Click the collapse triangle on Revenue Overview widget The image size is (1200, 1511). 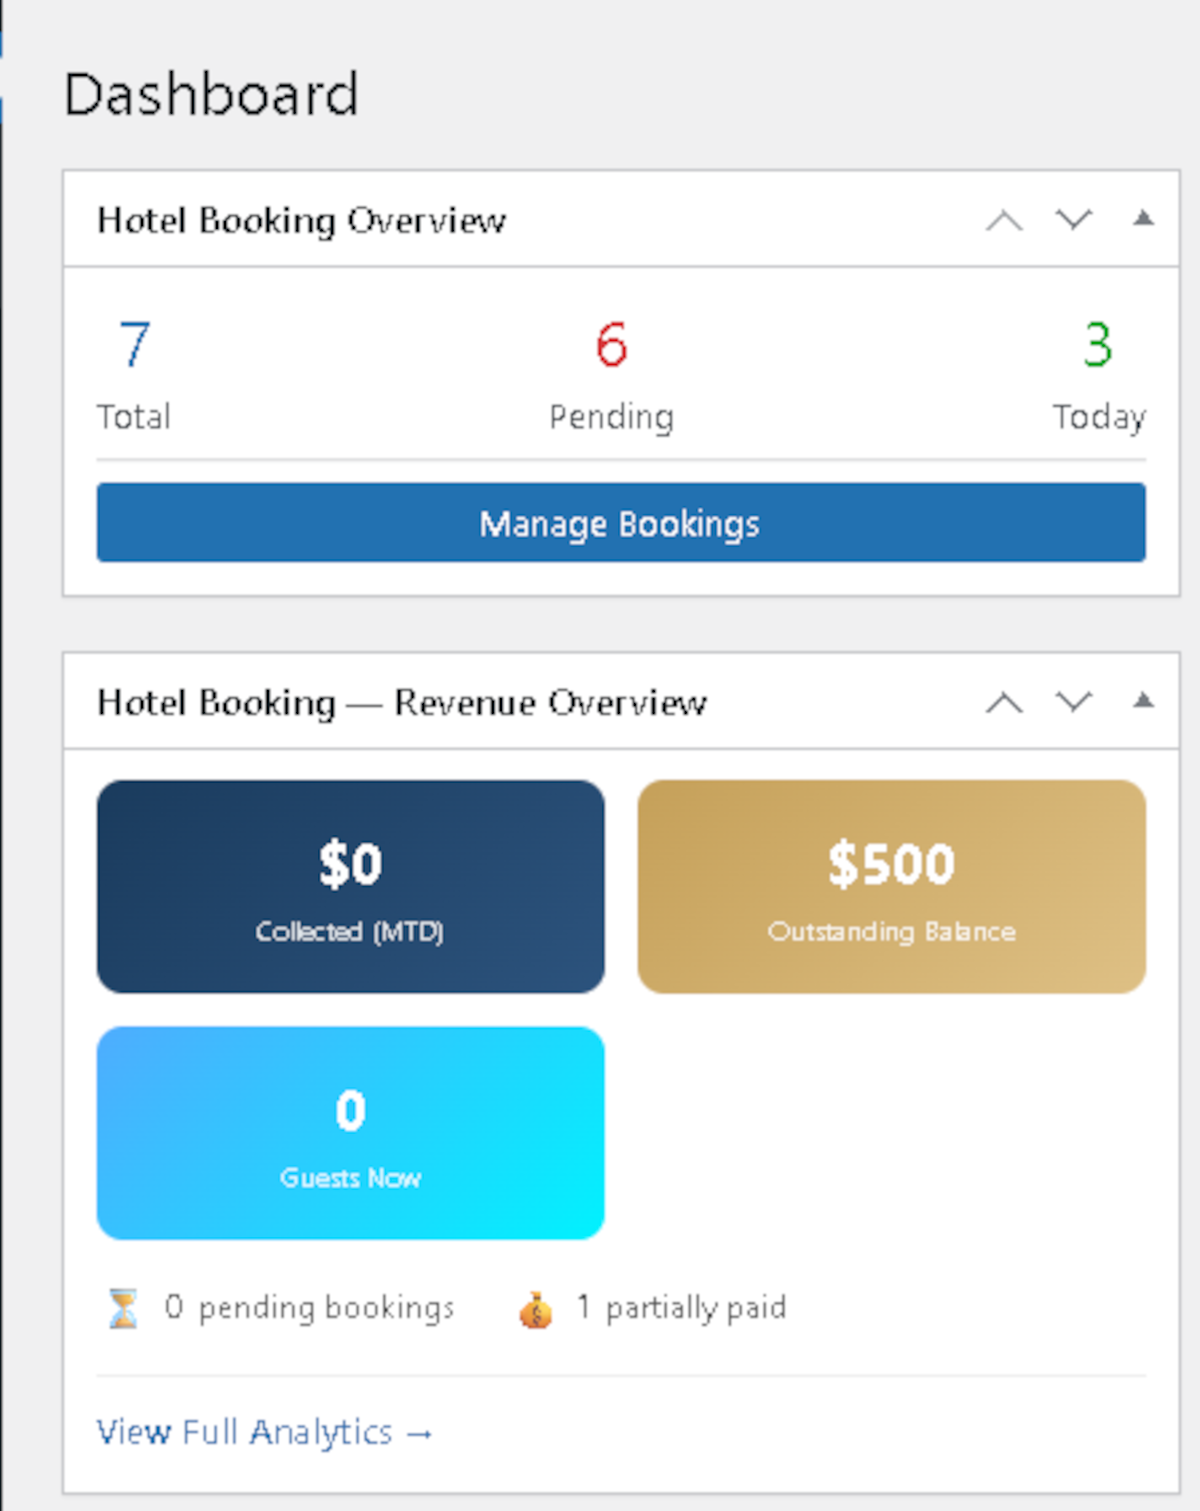coord(1144,701)
